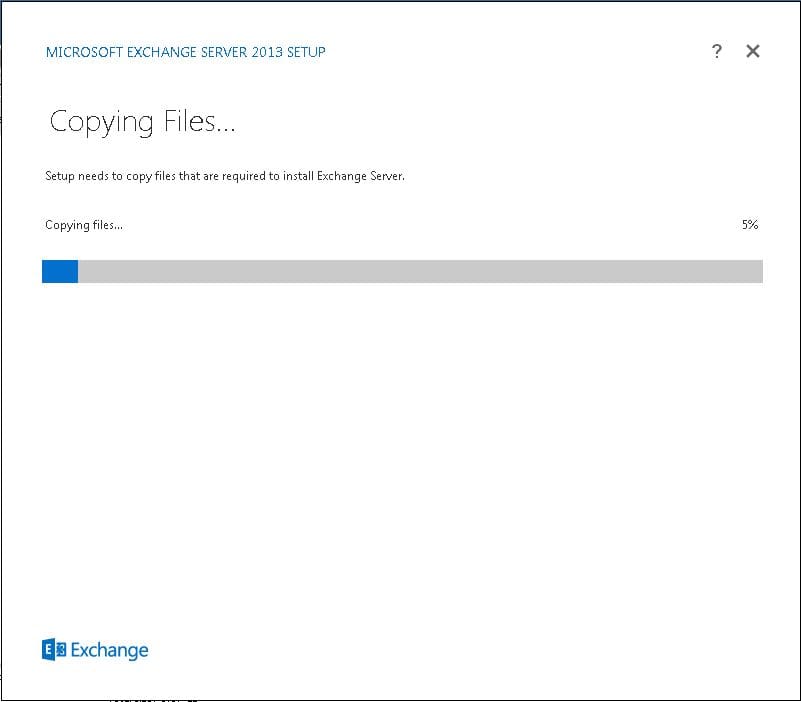Screen dimensions: 801x702
Task: Click 'Microsoft Exchange Server 2013 Setup' title
Action: [x=185, y=52]
